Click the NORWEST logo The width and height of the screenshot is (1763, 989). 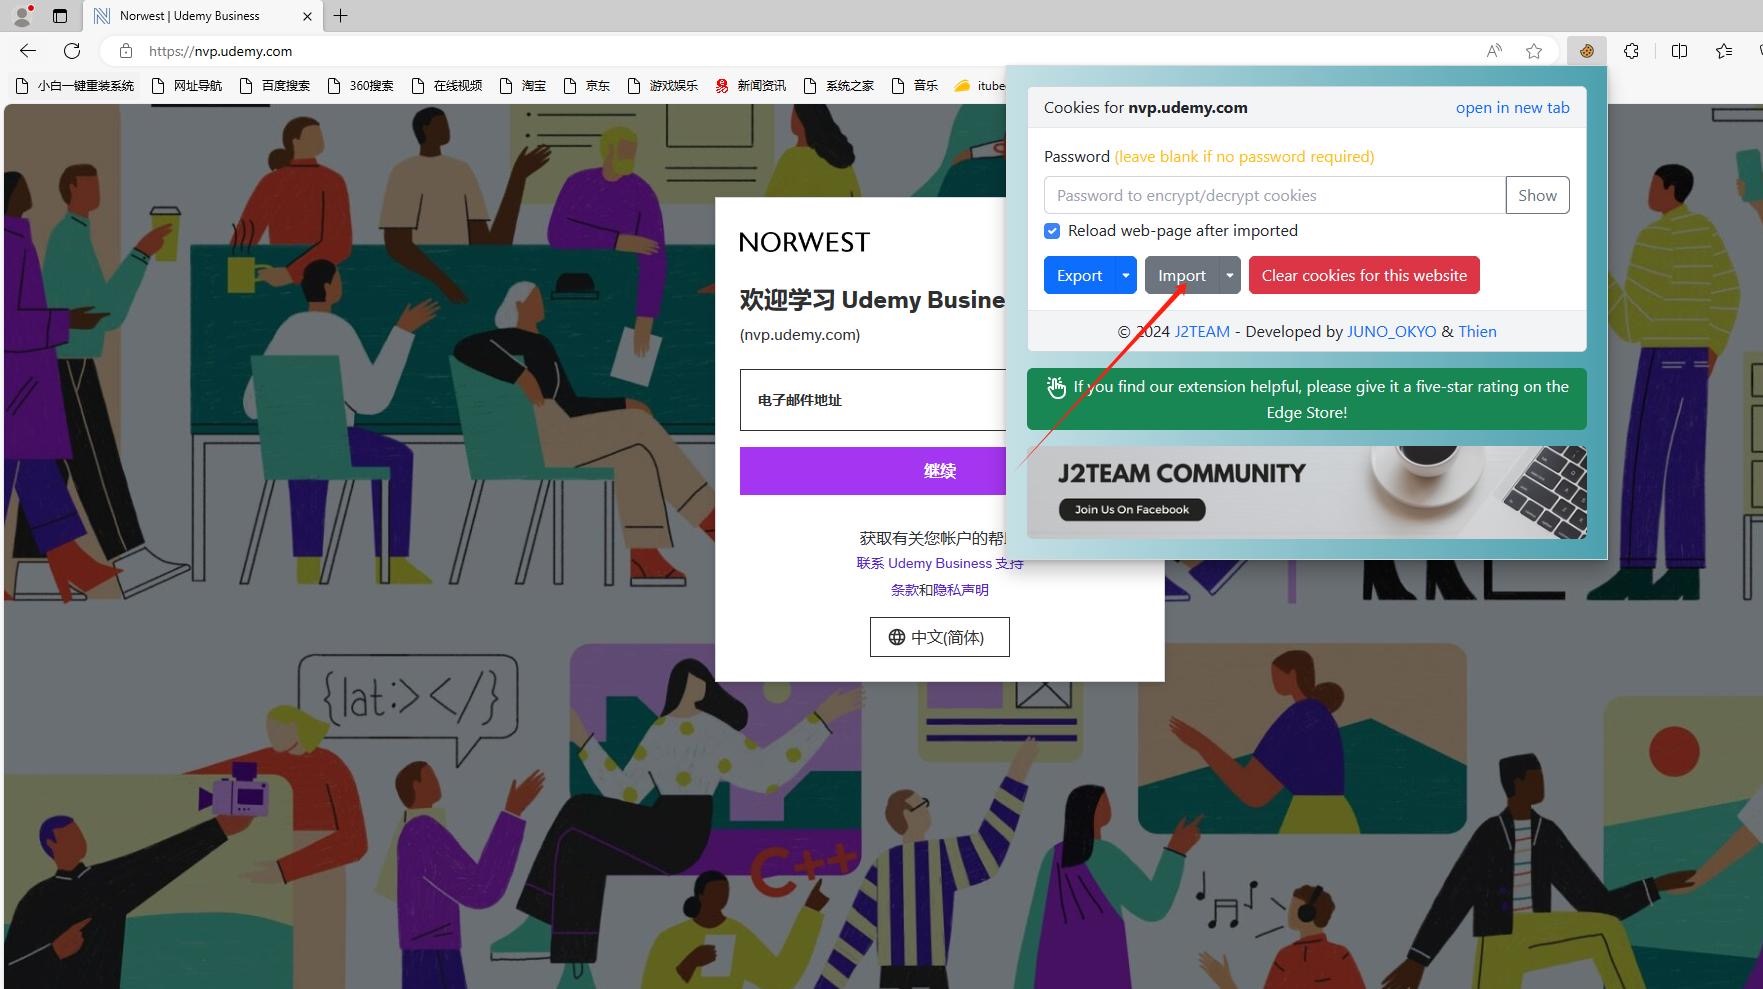(804, 242)
